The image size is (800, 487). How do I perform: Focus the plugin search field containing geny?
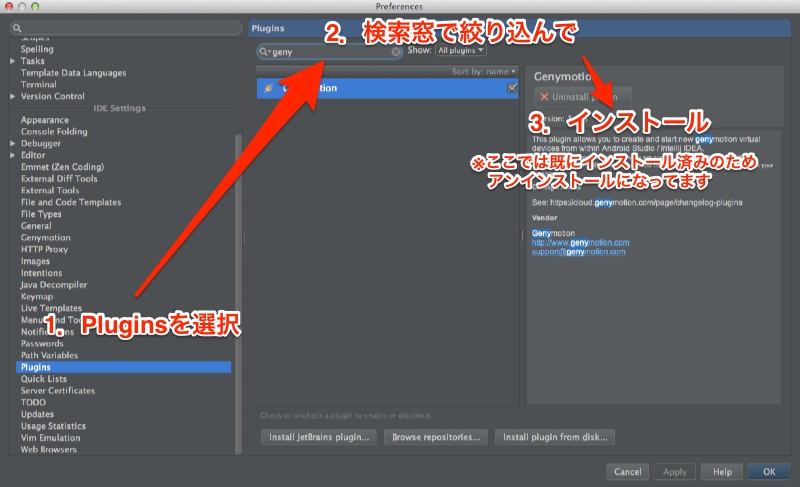click(329, 52)
